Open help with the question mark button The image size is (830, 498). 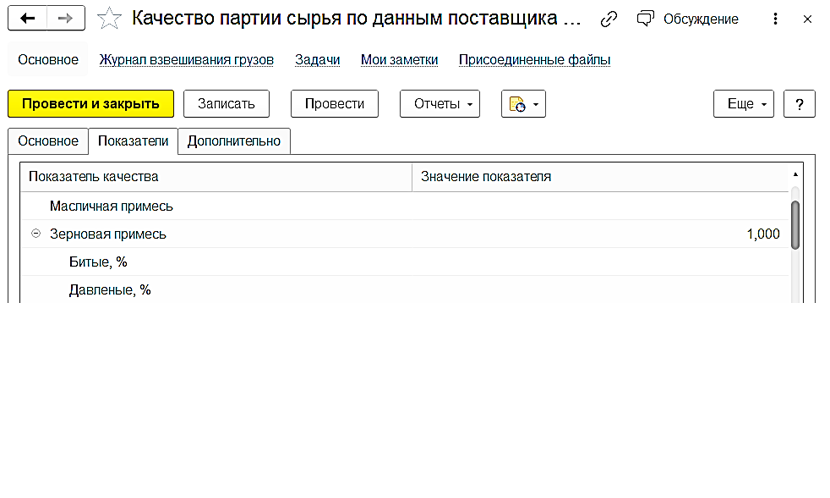pos(799,104)
